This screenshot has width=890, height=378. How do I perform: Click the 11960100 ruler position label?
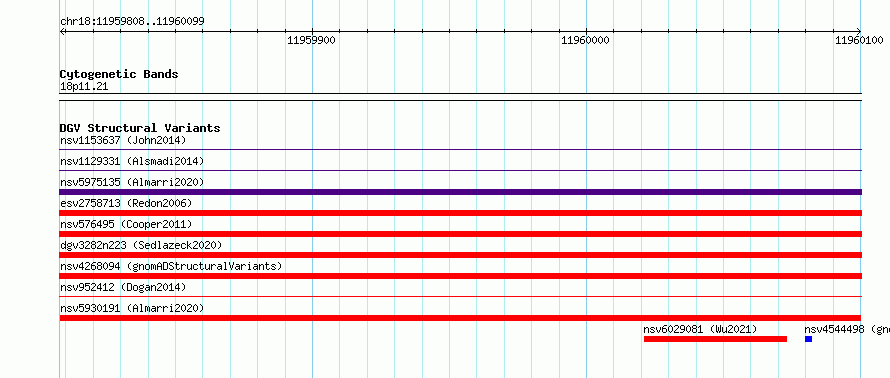pos(859,40)
